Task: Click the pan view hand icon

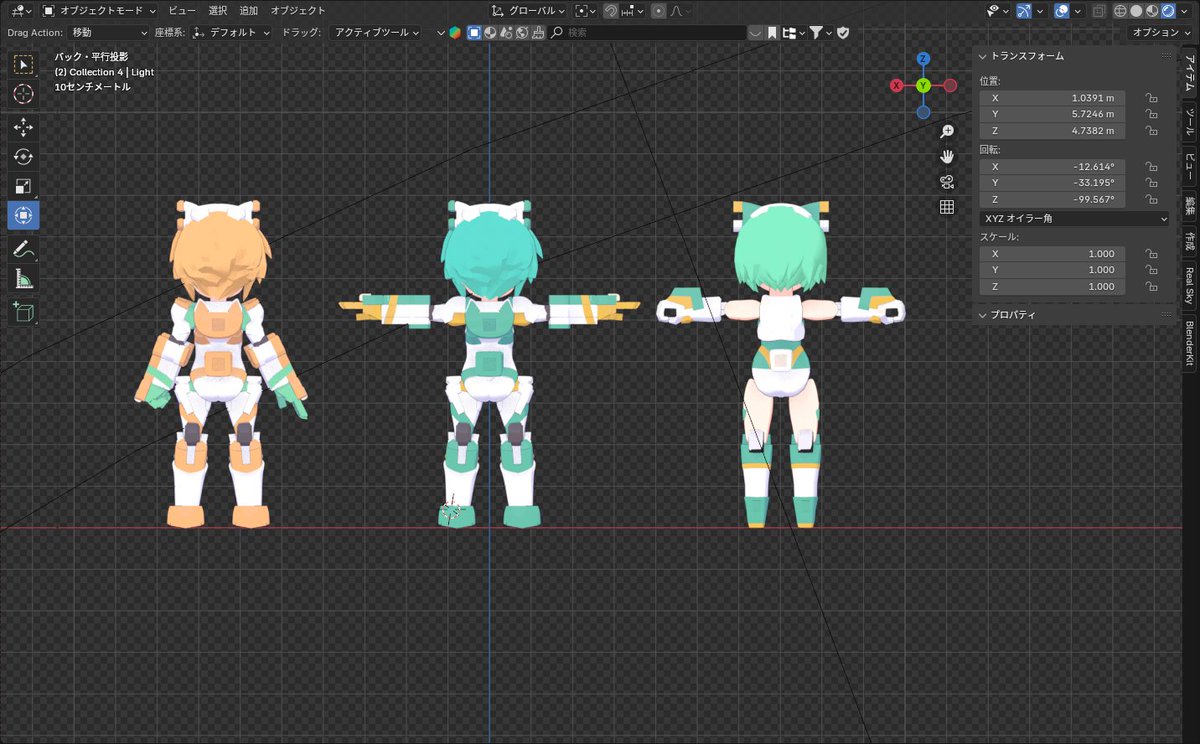Action: (x=946, y=156)
